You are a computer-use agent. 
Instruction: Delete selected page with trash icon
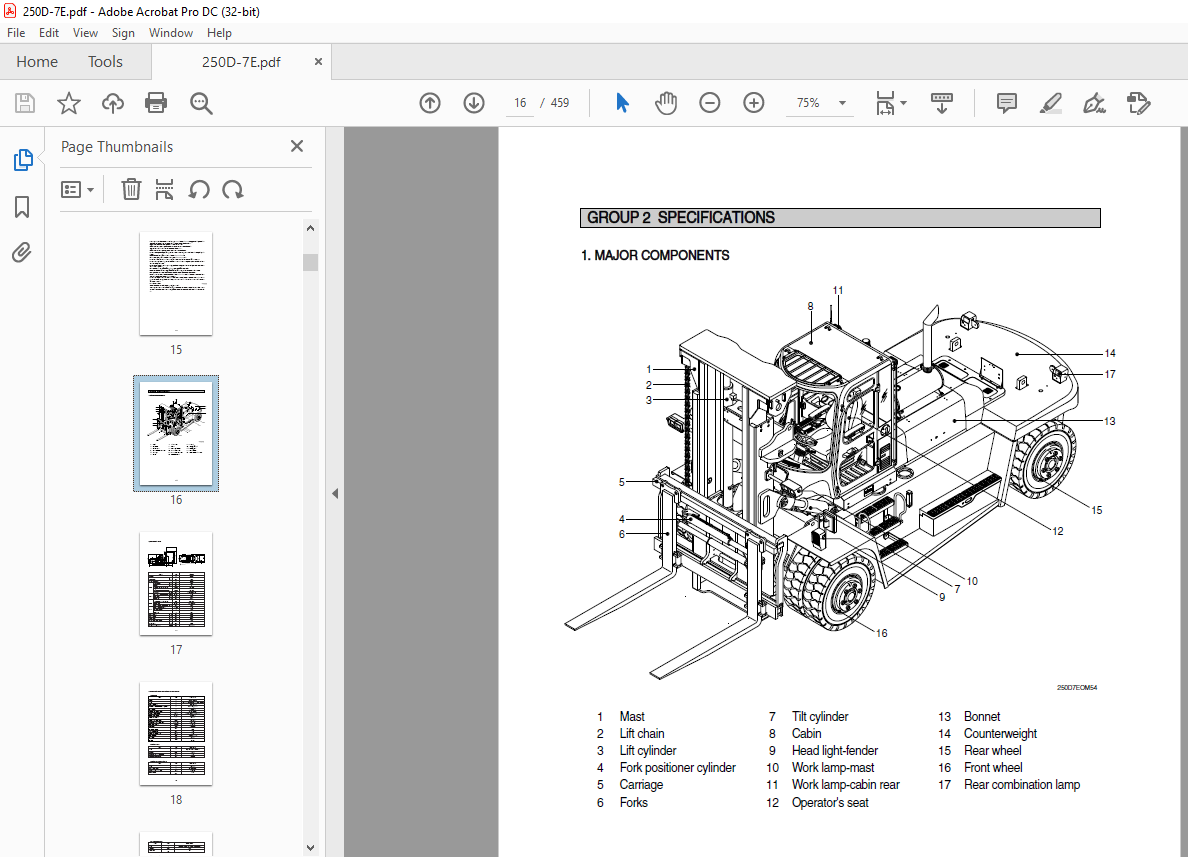tap(131, 189)
